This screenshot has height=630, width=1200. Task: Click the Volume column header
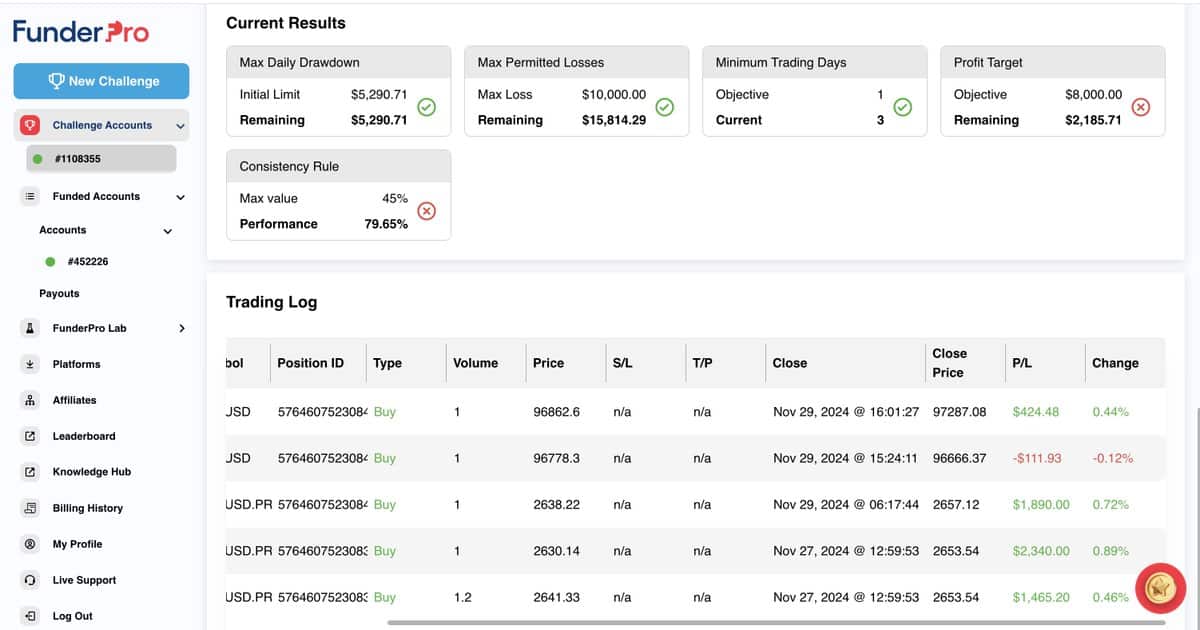pos(475,363)
